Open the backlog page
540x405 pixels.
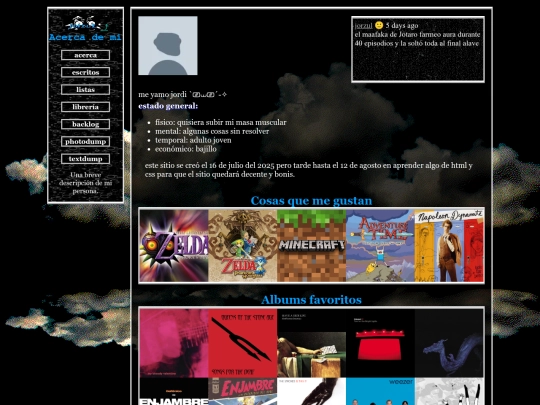(85, 124)
